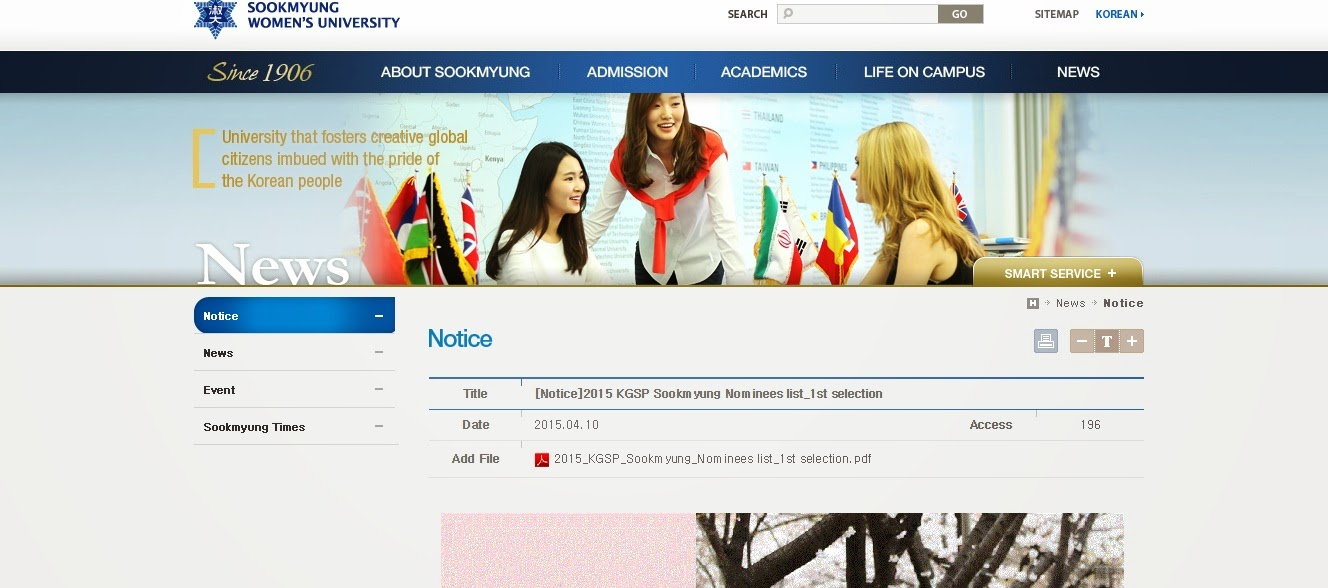This screenshot has width=1328, height=588.
Task: Collapse the Notice sidebar item
Action: [379, 316]
